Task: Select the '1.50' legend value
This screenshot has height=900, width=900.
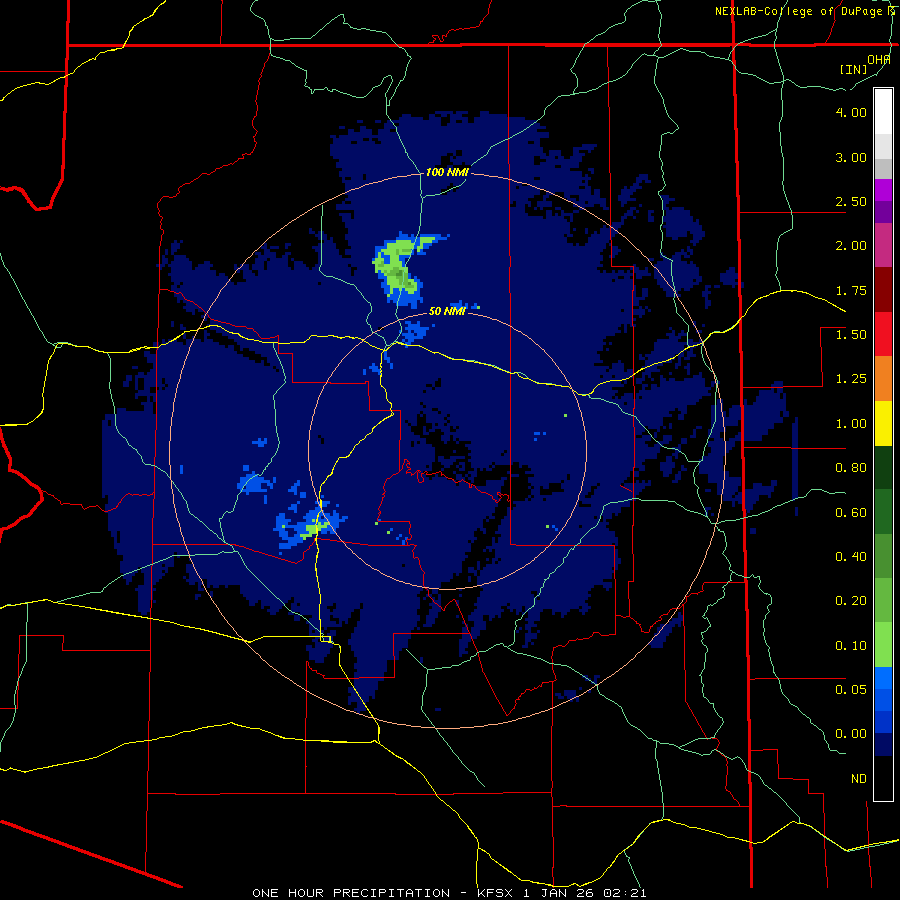Action: [851, 335]
